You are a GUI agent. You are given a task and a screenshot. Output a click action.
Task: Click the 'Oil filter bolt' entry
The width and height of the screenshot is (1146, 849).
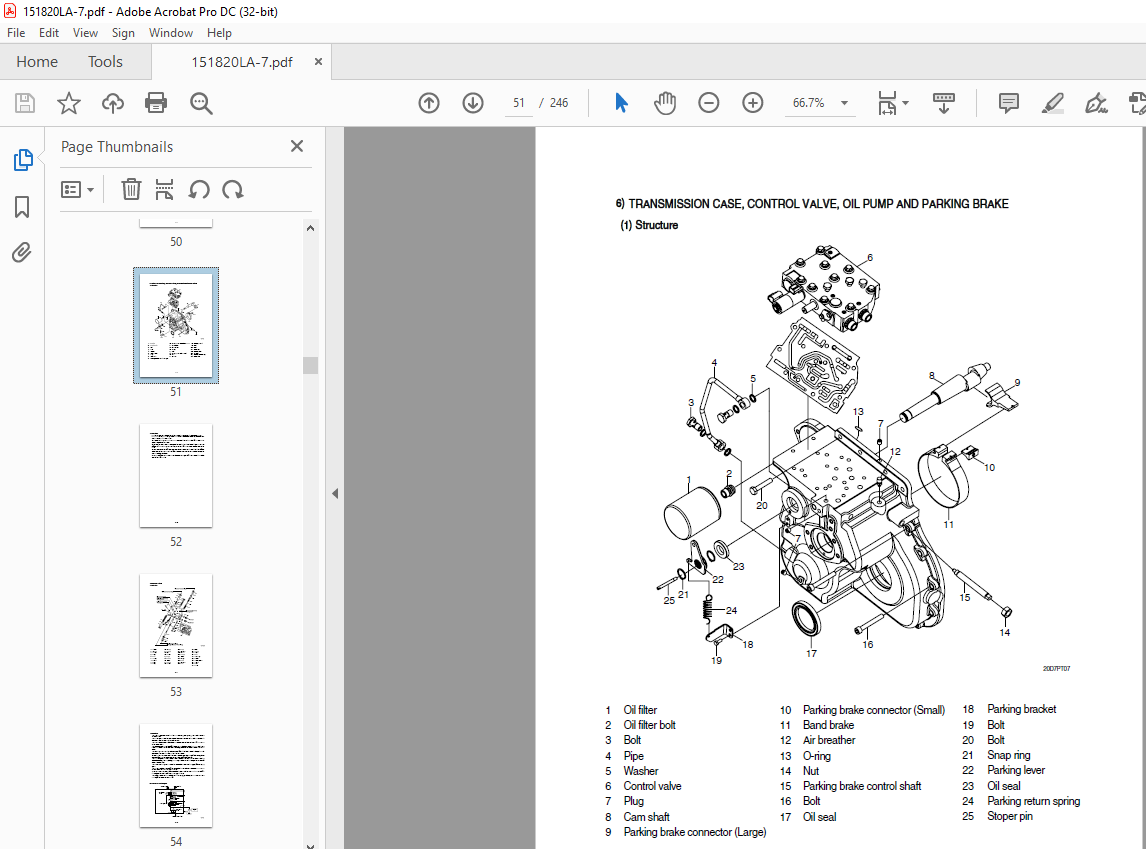(649, 725)
